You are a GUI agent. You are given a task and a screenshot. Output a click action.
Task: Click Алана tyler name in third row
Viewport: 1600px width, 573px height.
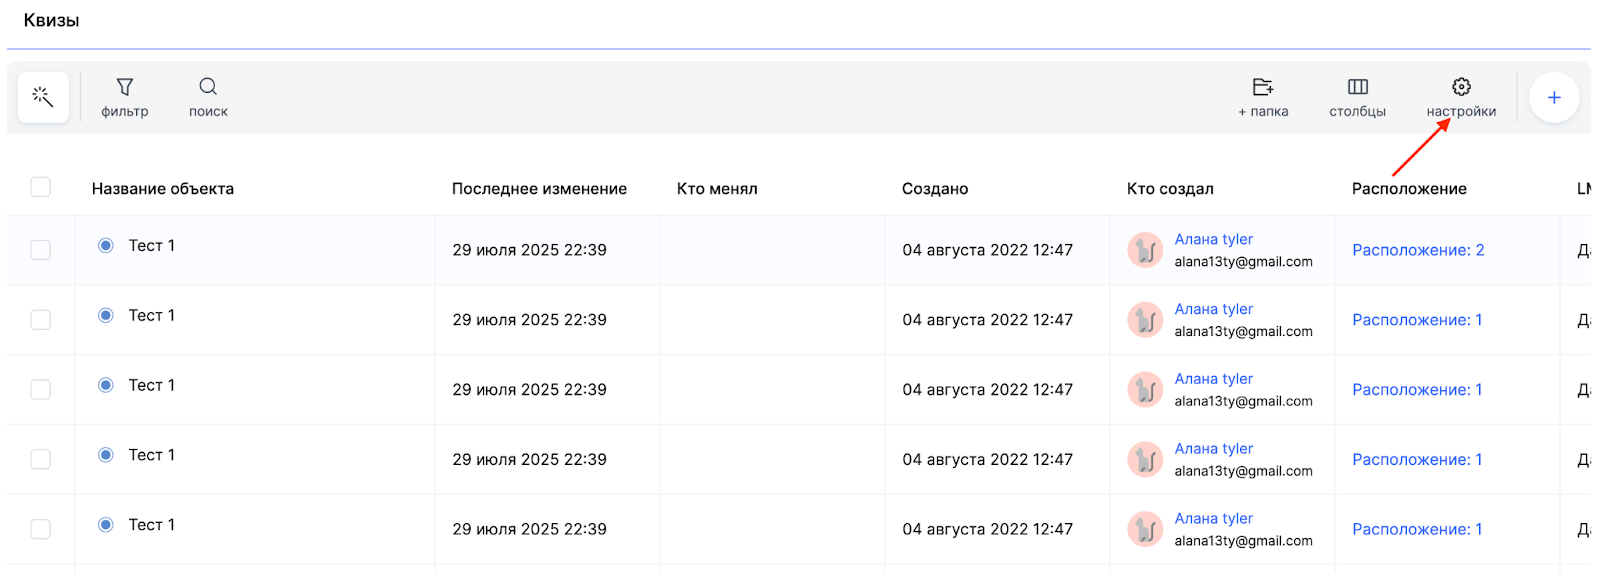click(1213, 379)
